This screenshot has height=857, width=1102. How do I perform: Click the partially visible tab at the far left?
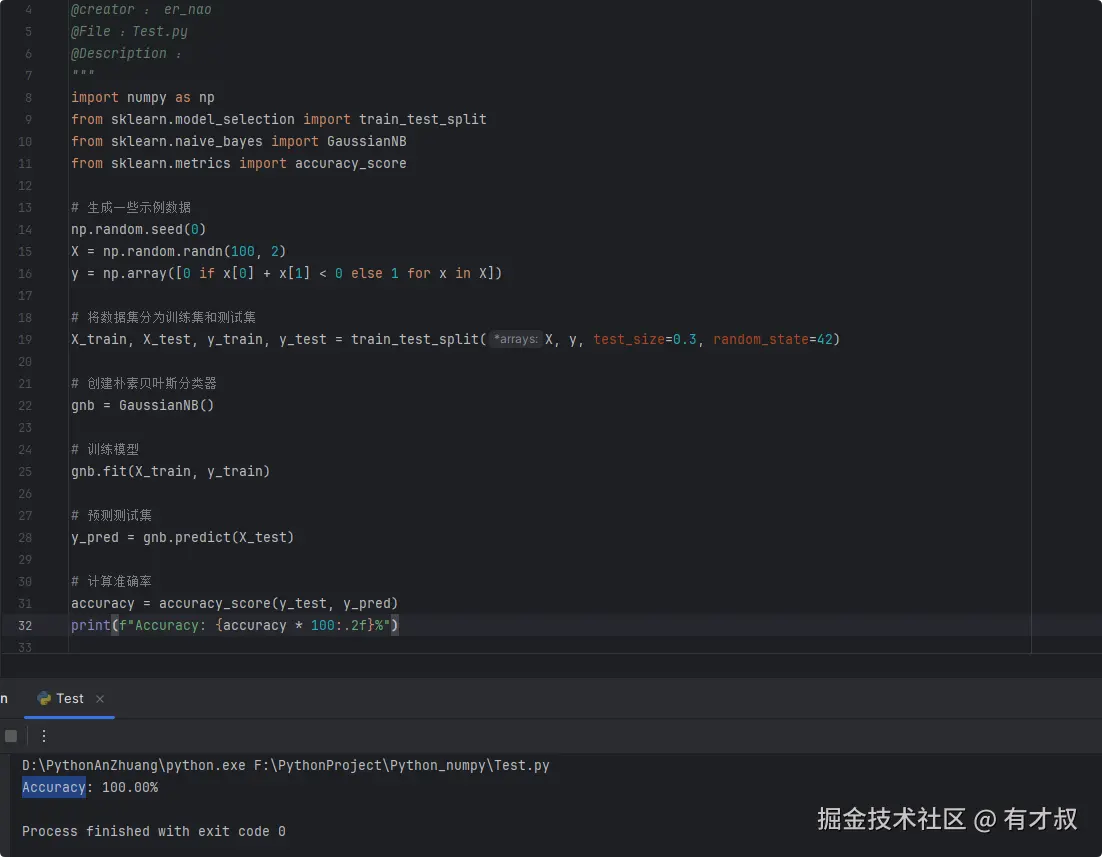4,698
